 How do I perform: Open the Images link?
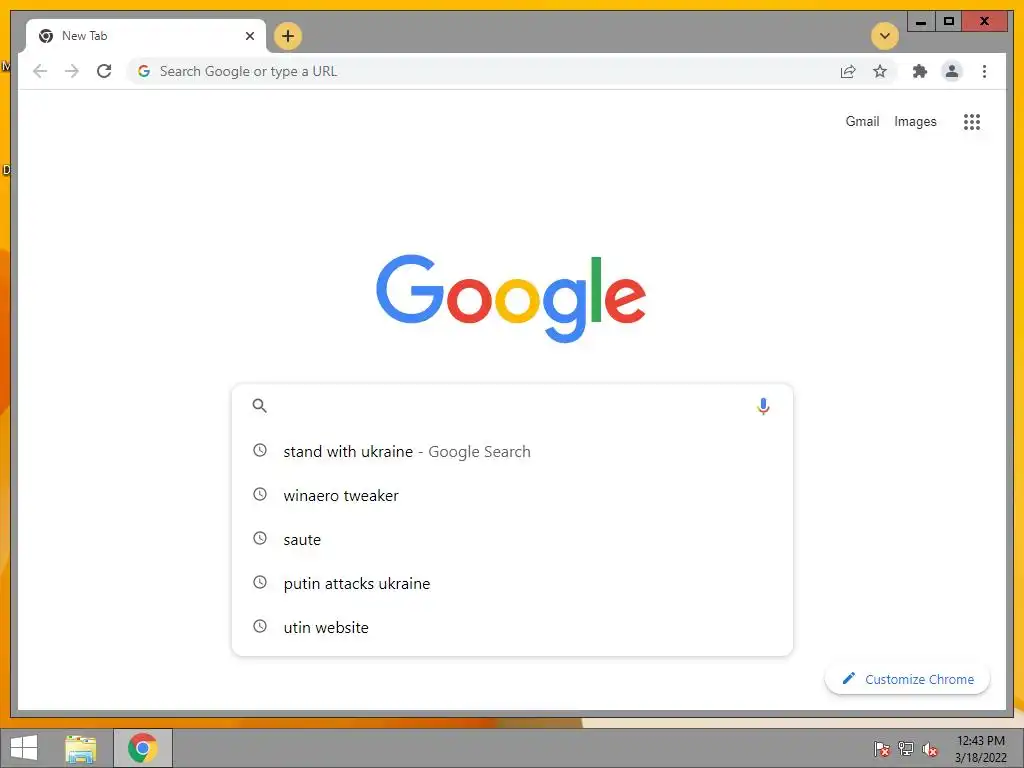pyautogui.click(x=915, y=121)
